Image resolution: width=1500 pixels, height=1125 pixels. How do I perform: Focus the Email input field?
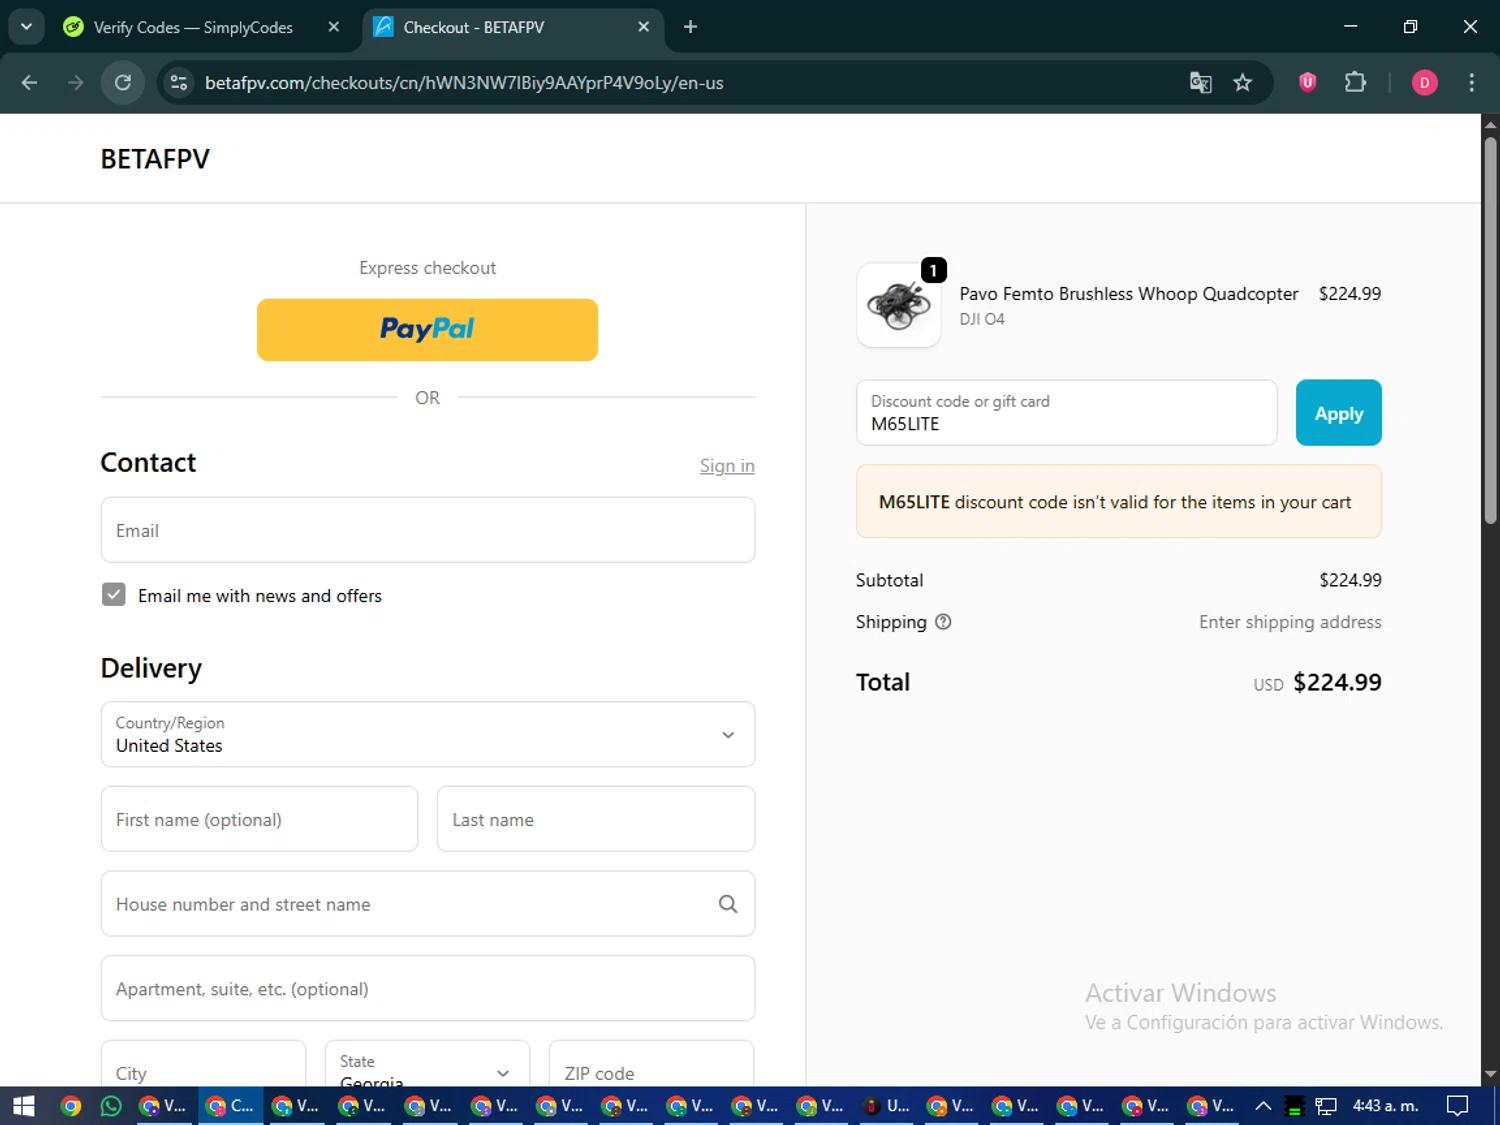pos(428,530)
